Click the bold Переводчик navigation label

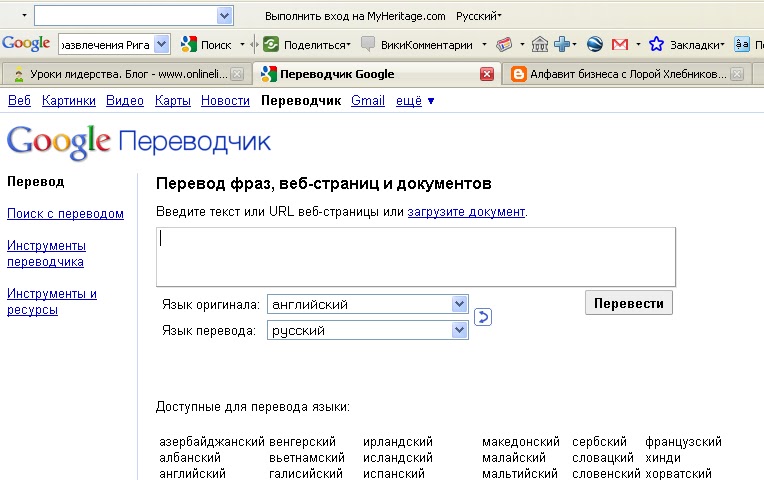point(301,101)
